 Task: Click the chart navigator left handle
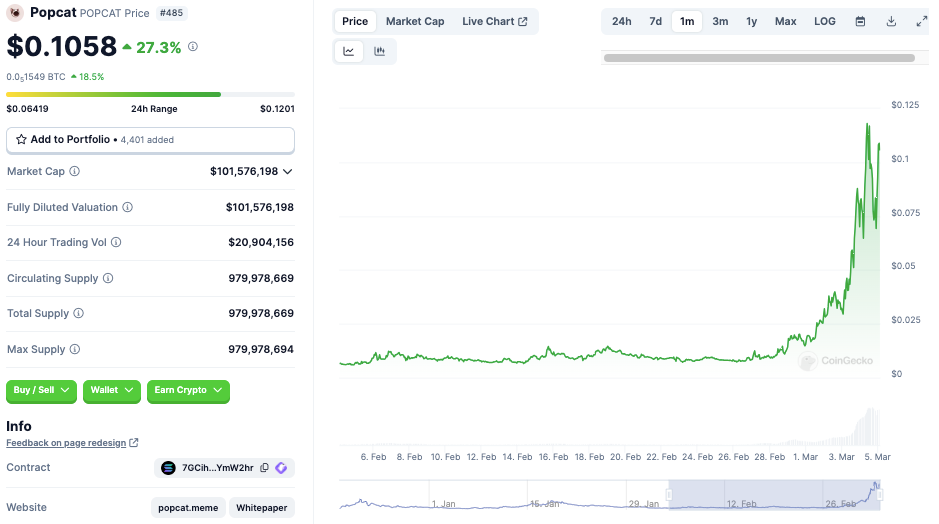point(669,495)
